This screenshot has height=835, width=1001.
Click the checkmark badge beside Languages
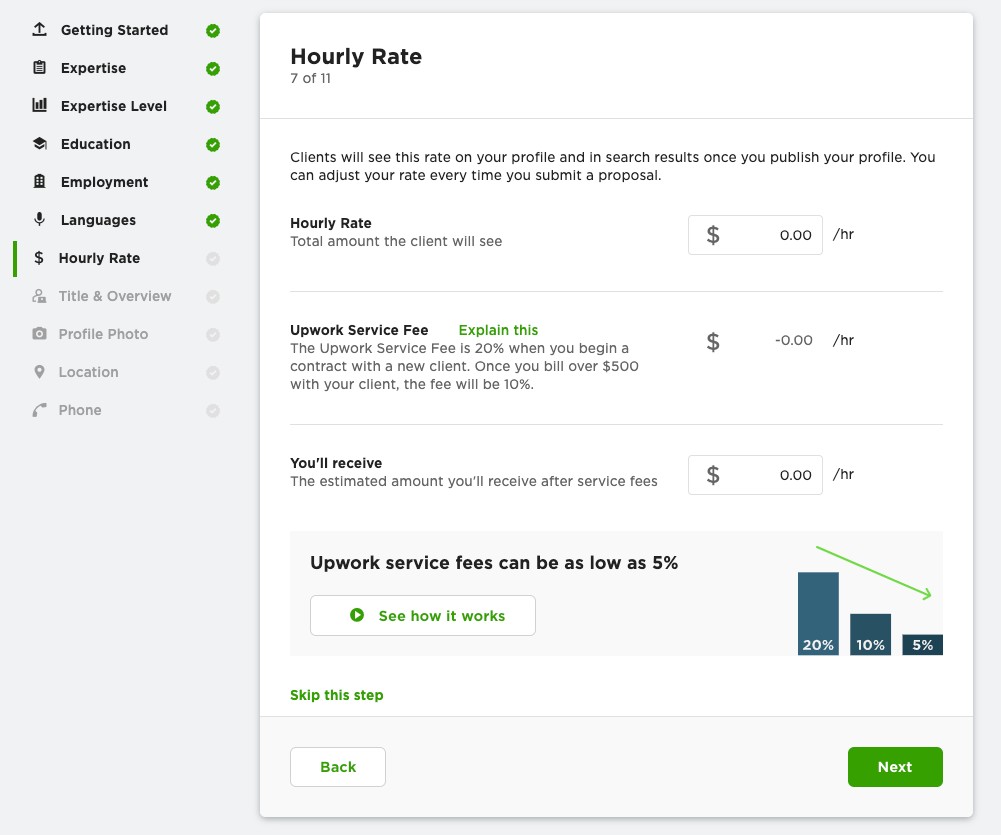(212, 219)
